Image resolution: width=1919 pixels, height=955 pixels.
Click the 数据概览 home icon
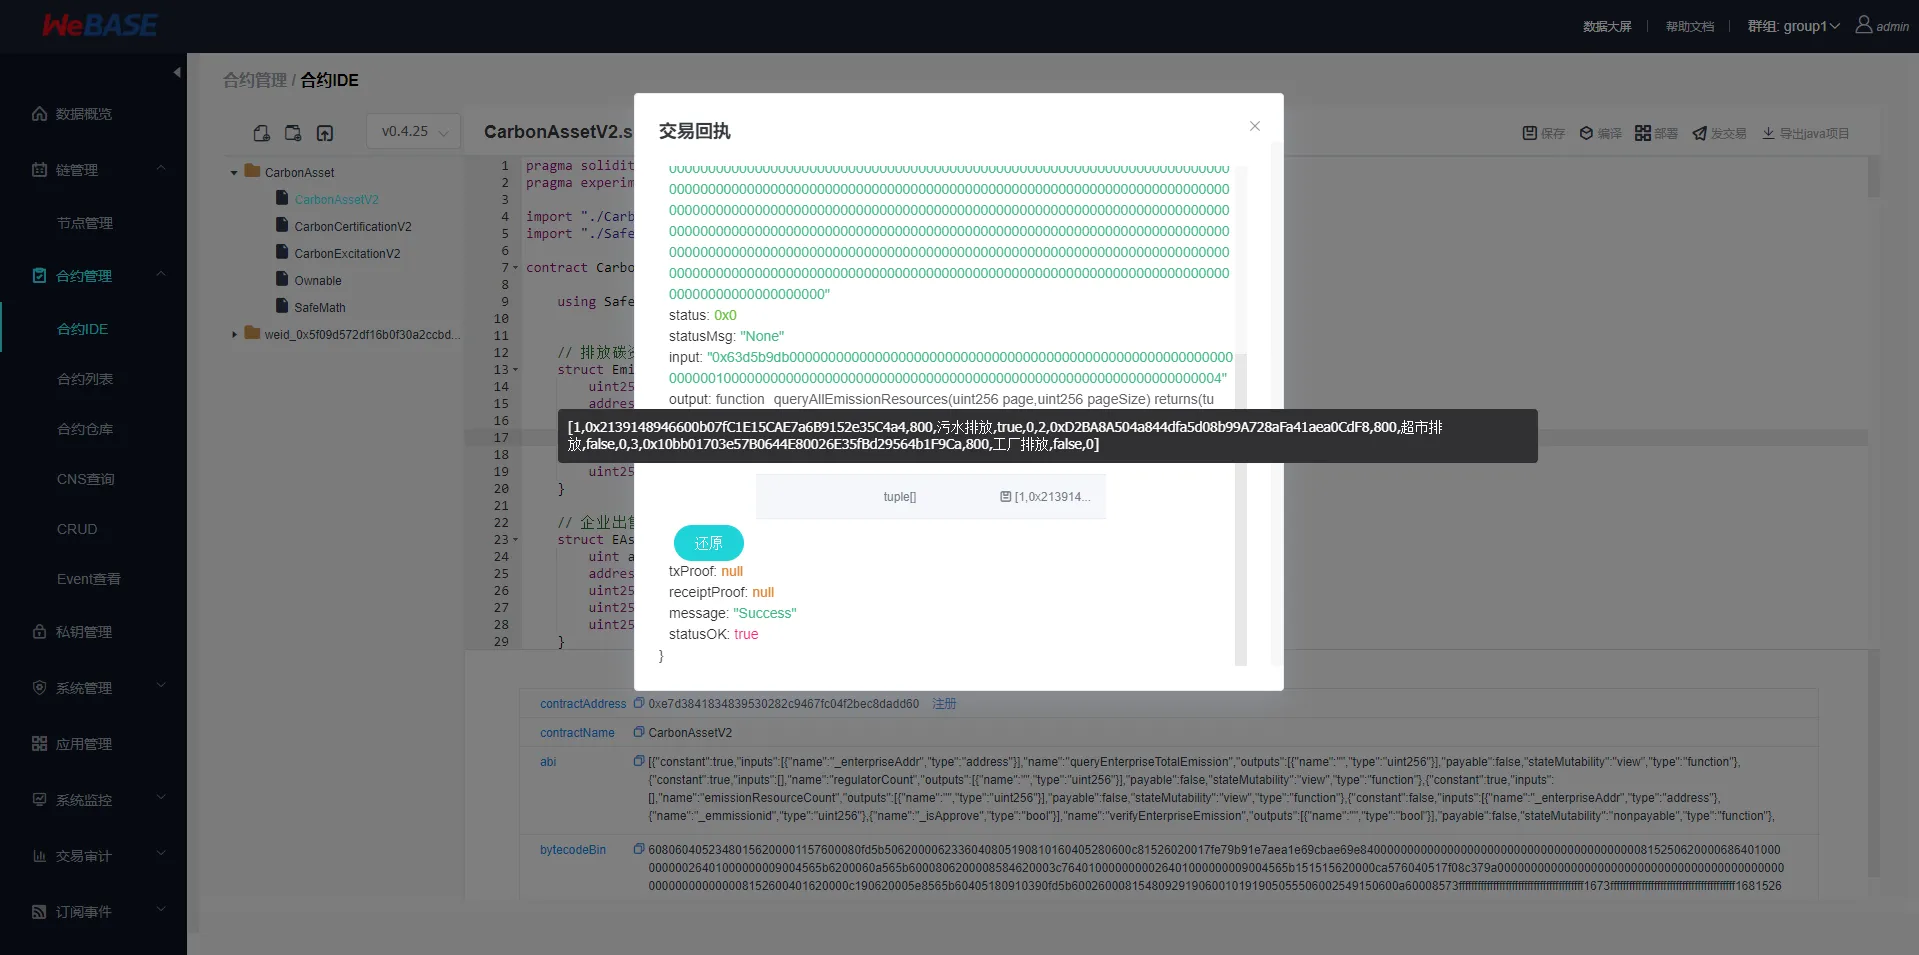[39, 113]
